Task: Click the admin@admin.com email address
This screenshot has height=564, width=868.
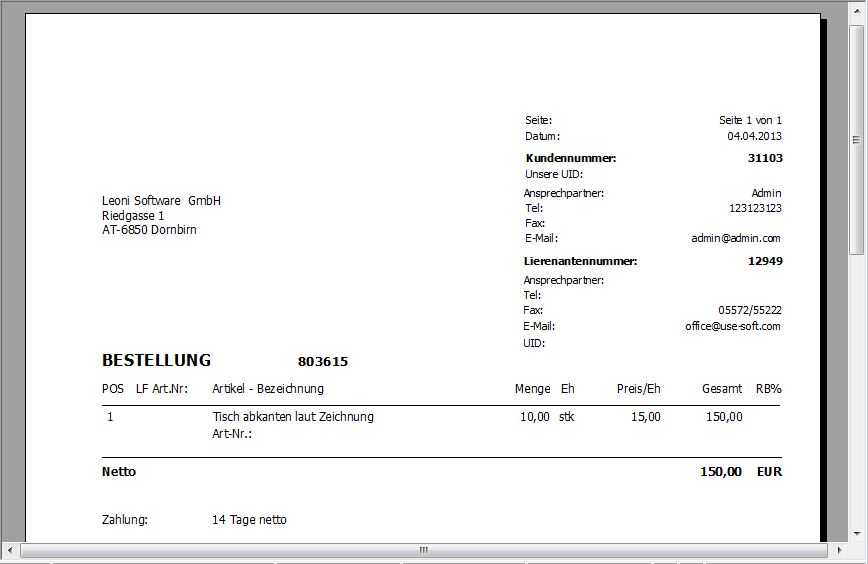Action: point(735,238)
